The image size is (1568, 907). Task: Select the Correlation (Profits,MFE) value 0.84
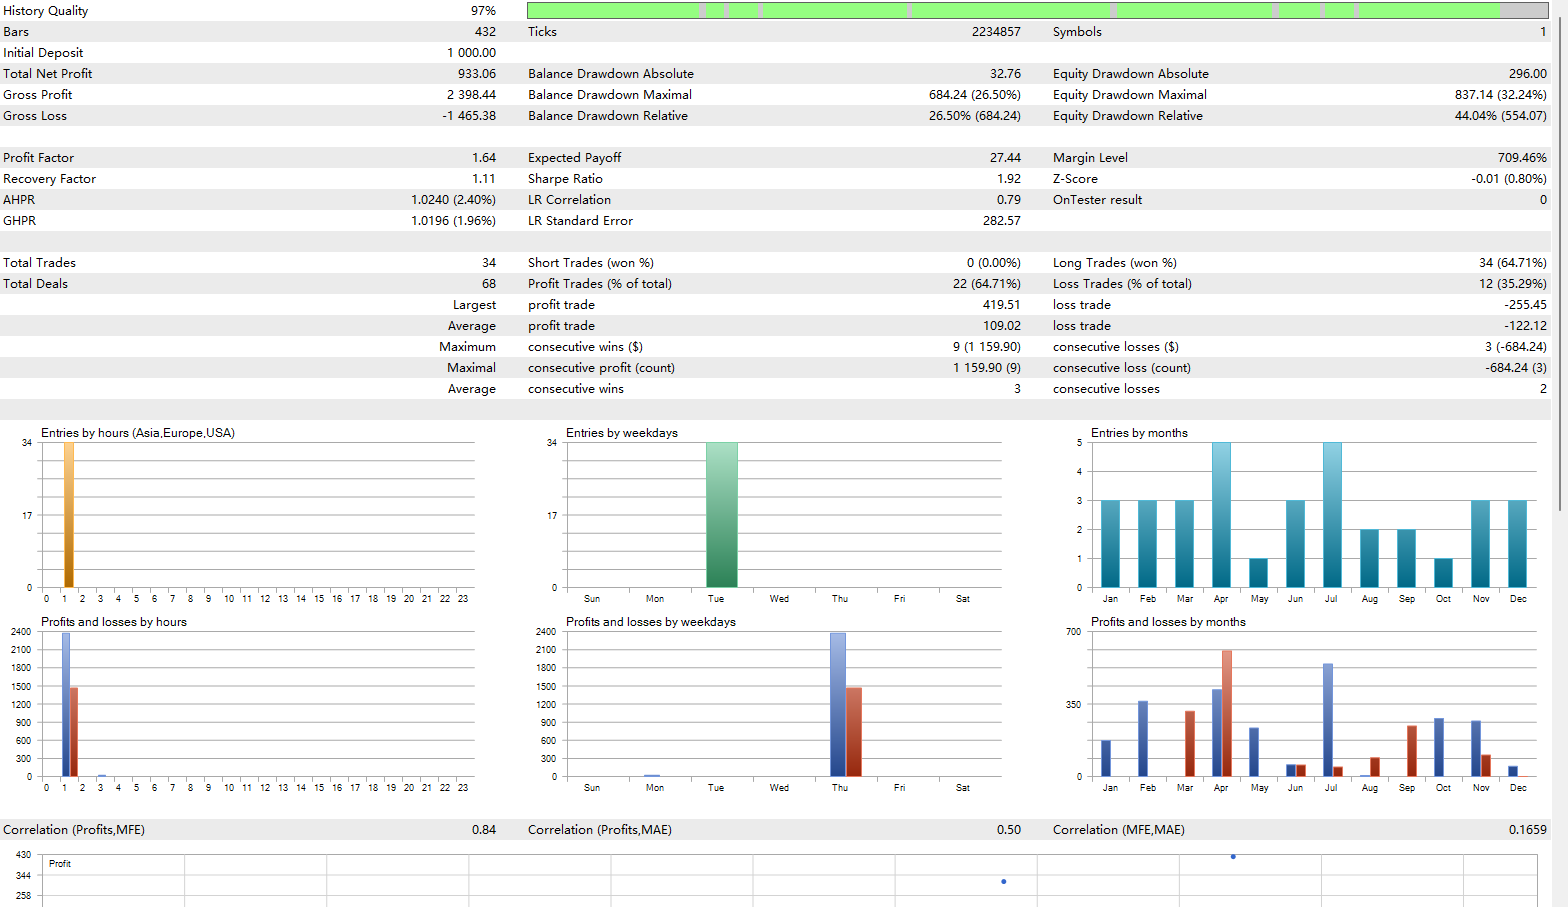pos(484,829)
